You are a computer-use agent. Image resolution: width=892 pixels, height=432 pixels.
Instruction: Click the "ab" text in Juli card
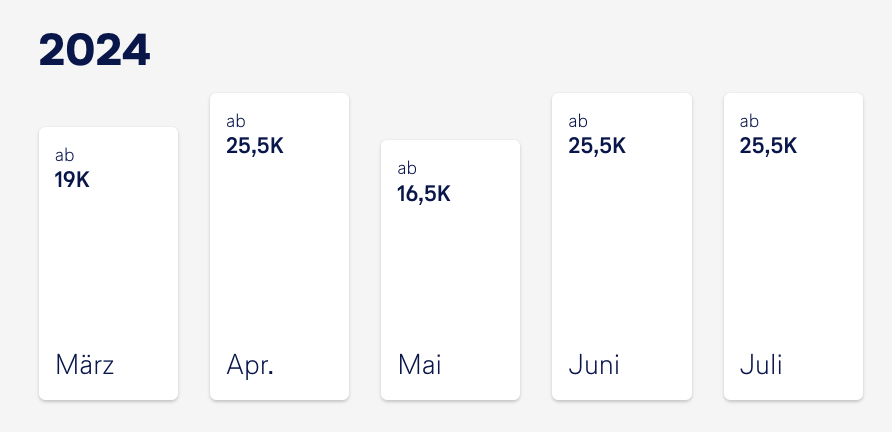pos(749,121)
